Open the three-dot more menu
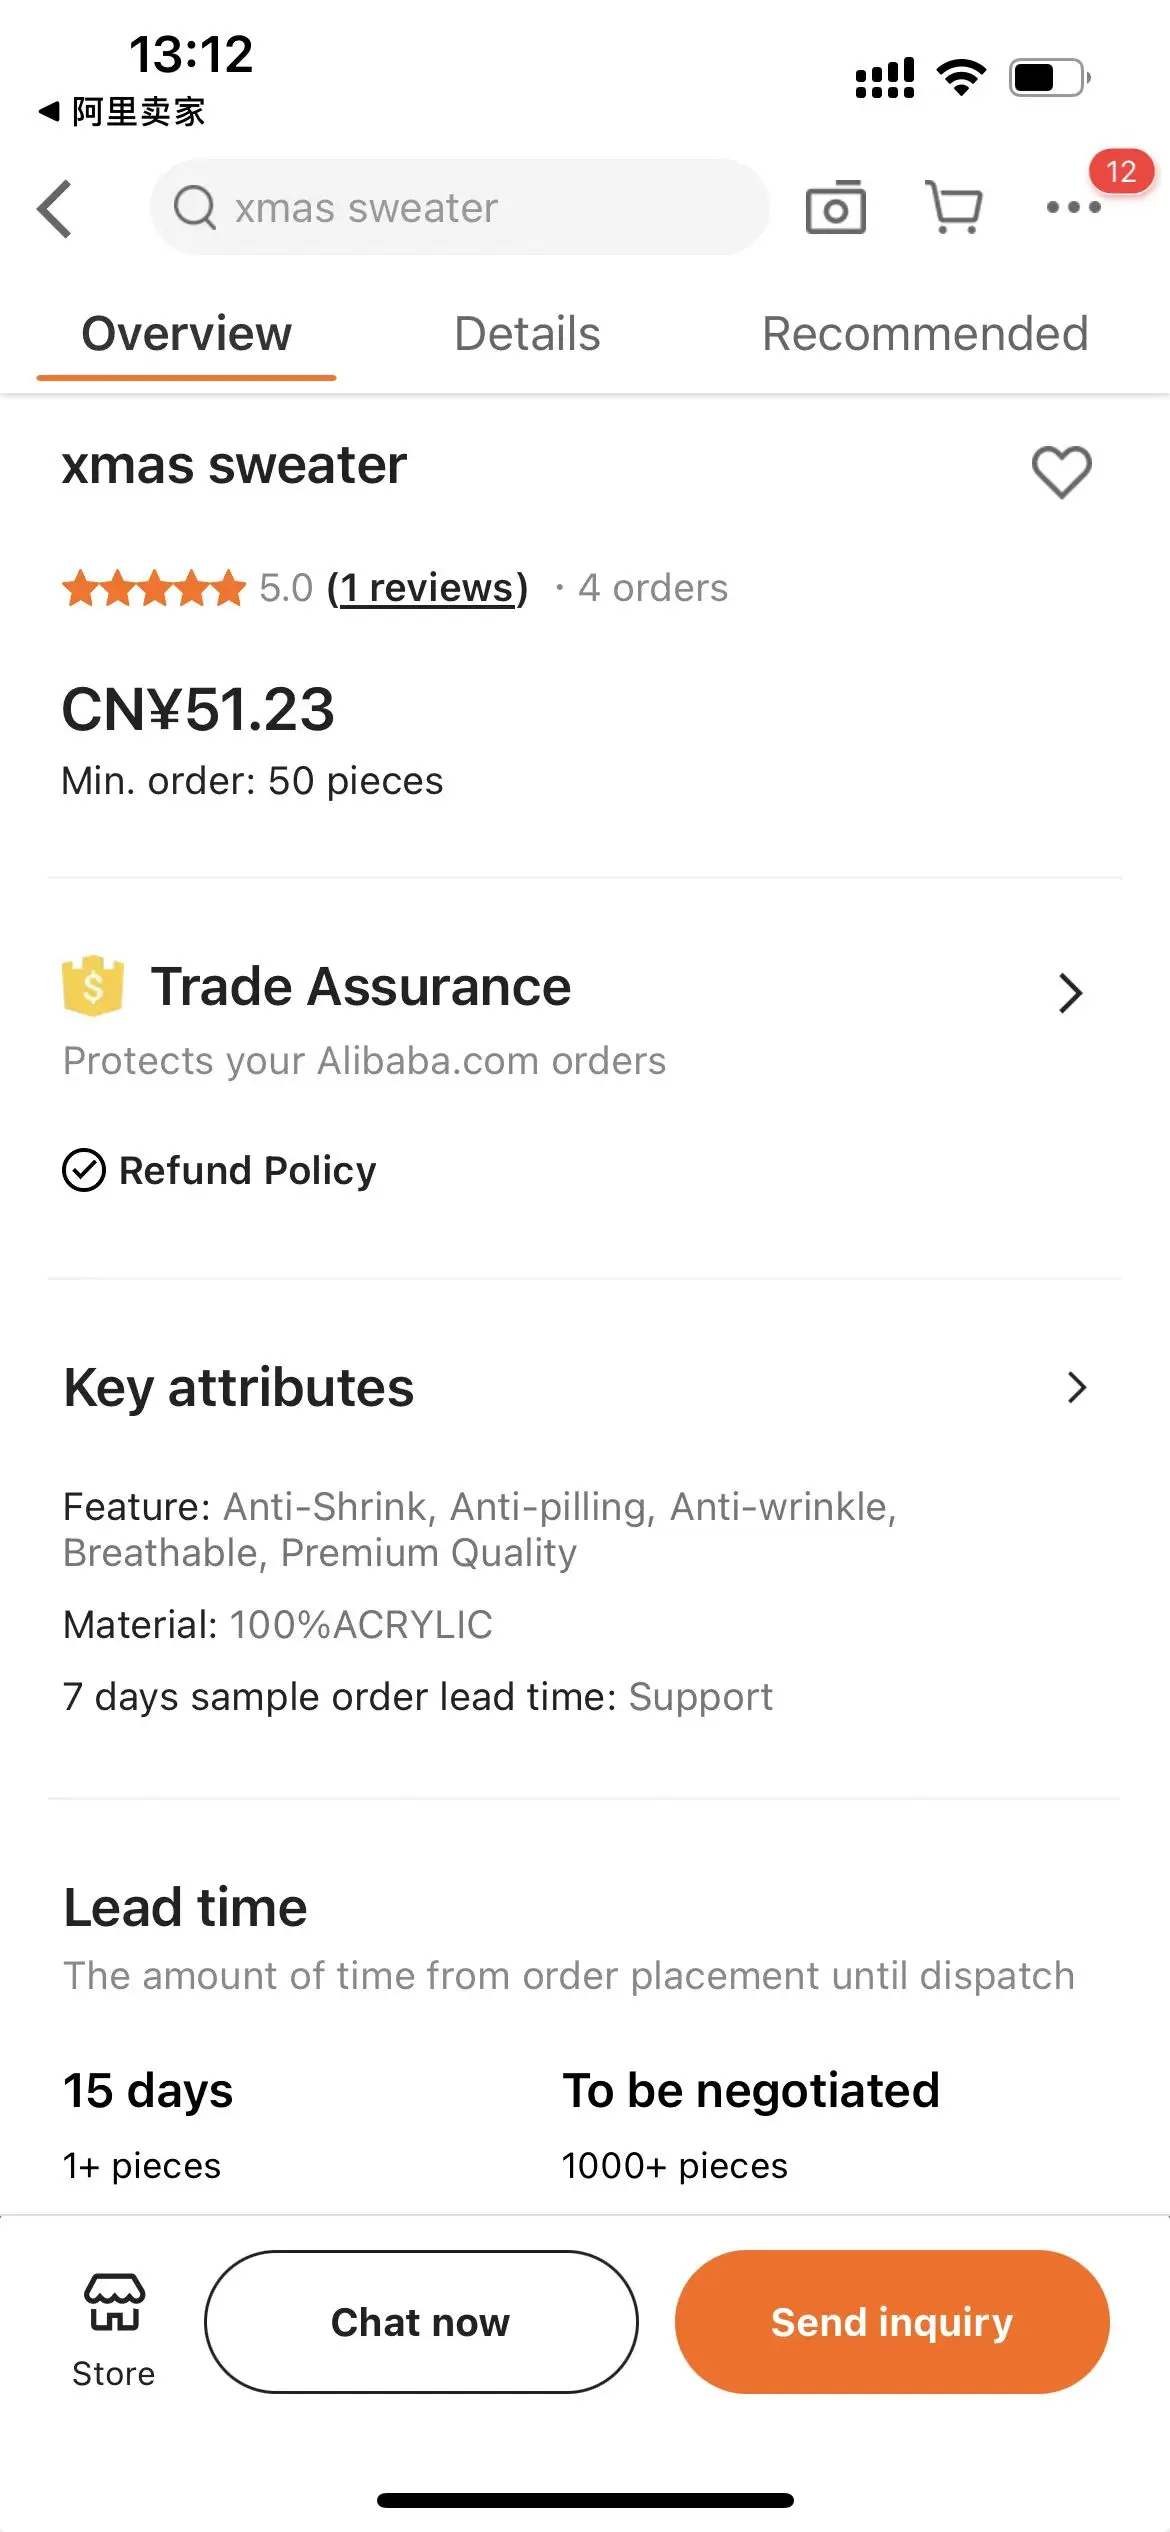Viewport: 1170px width, 2532px height. click(x=1073, y=208)
